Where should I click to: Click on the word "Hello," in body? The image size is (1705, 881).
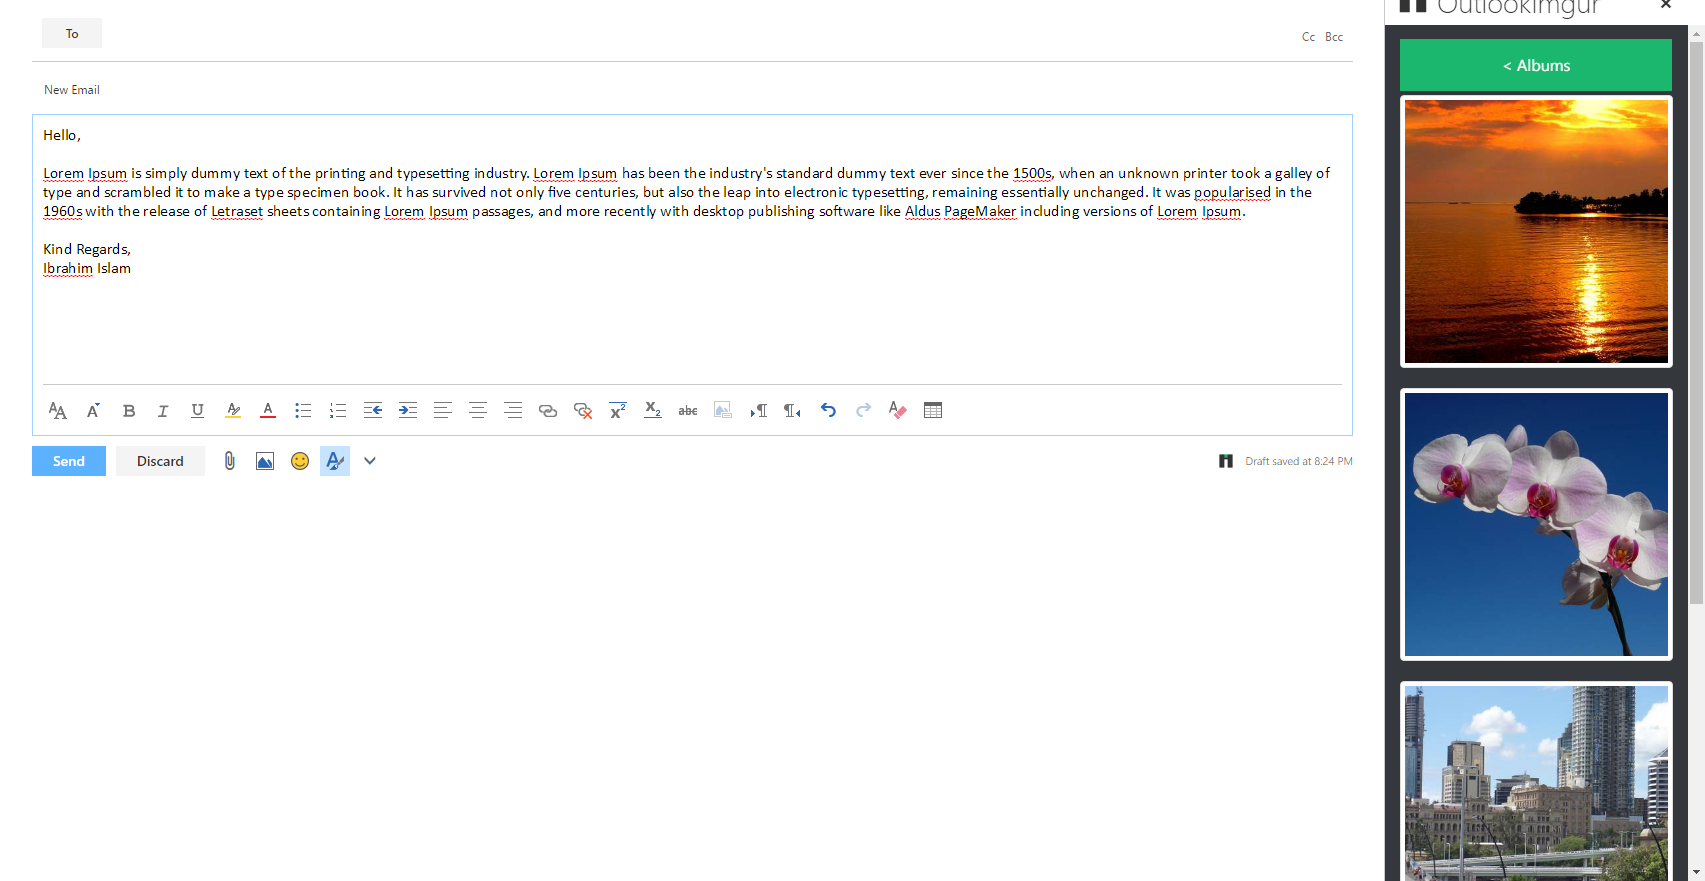[x=62, y=135]
